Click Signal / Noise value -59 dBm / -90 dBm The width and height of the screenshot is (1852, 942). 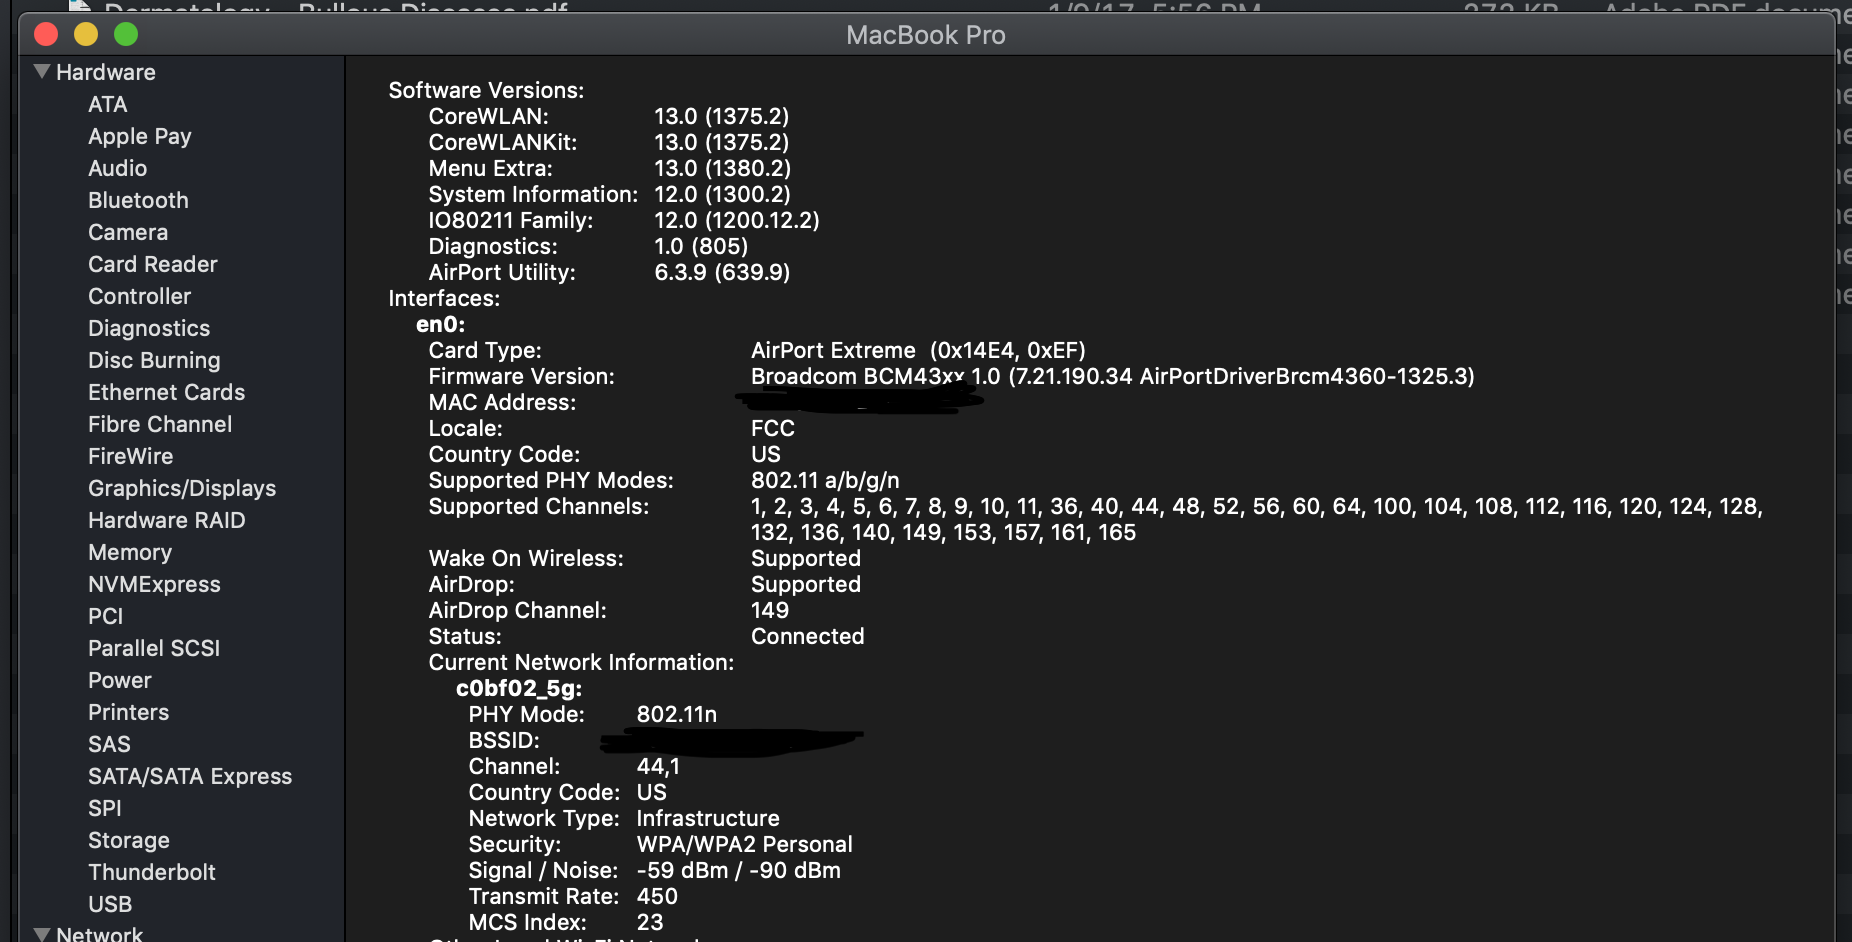(x=739, y=870)
